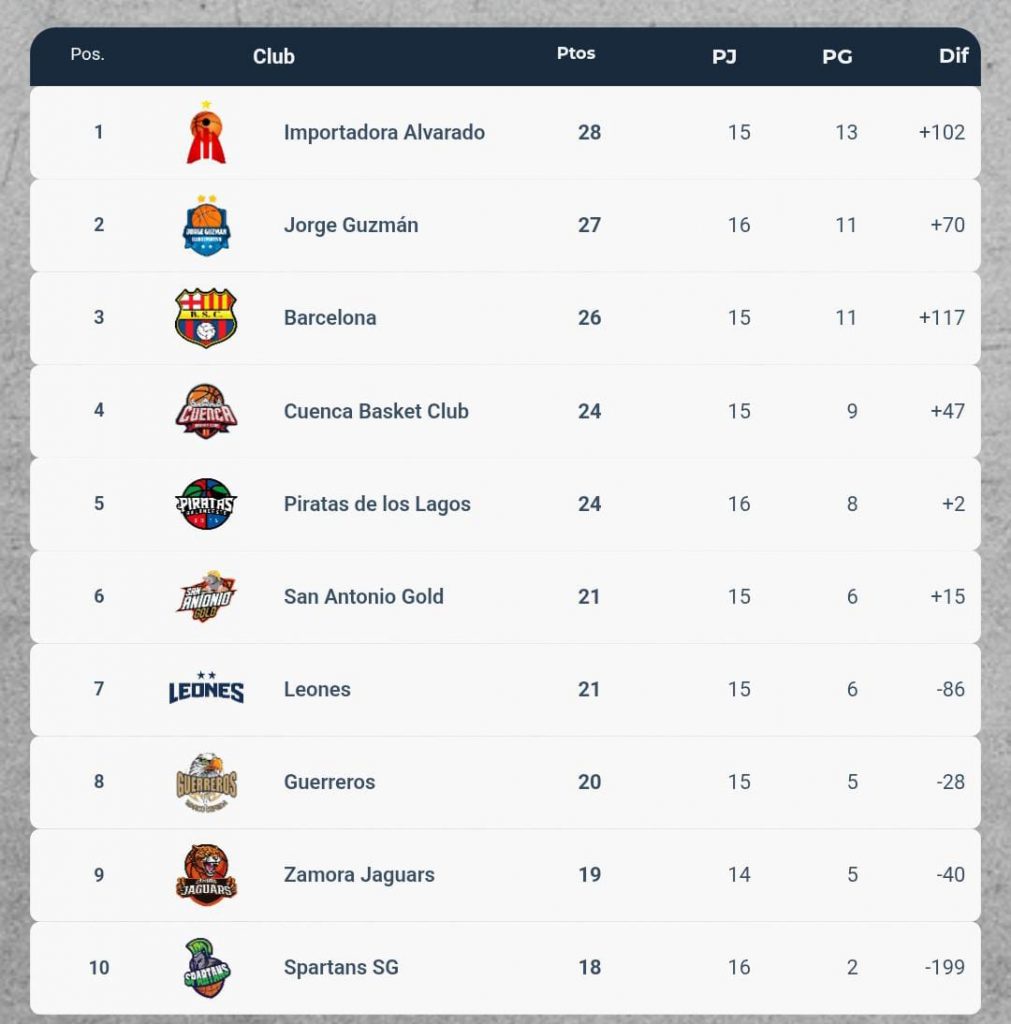Click the Zamora Jaguars logo
Image resolution: width=1011 pixels, height=1024 pixels.
pos(206,875)
